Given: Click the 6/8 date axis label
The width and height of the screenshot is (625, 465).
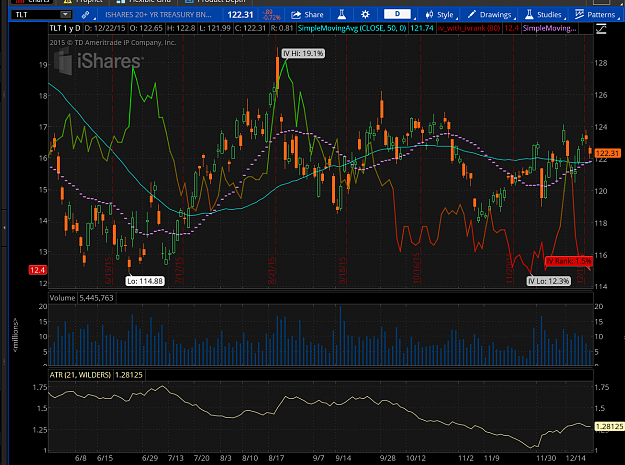Looking at the screenshot, I should tap(81, 458).
